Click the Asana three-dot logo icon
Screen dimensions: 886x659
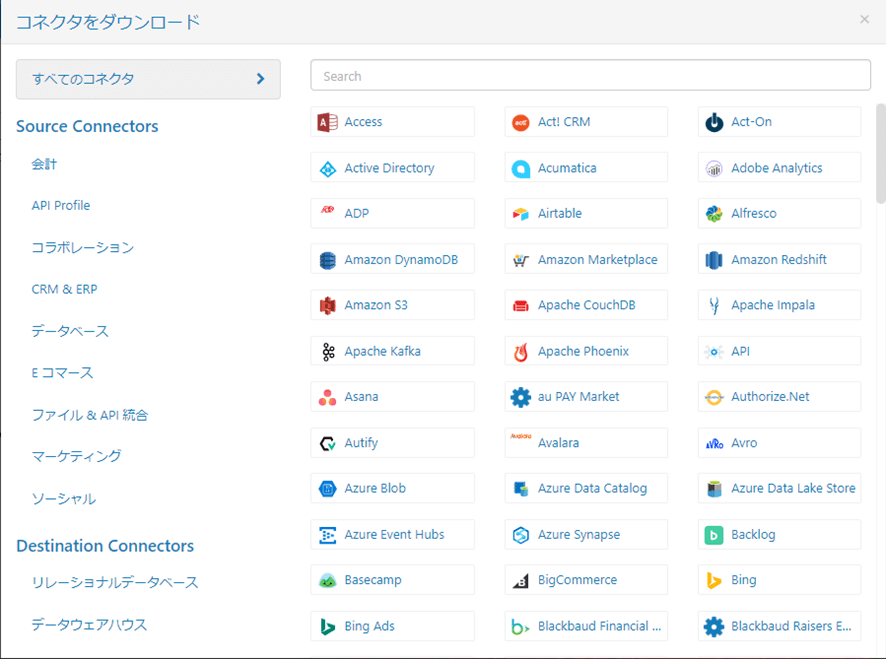click(x=327, y=398)
